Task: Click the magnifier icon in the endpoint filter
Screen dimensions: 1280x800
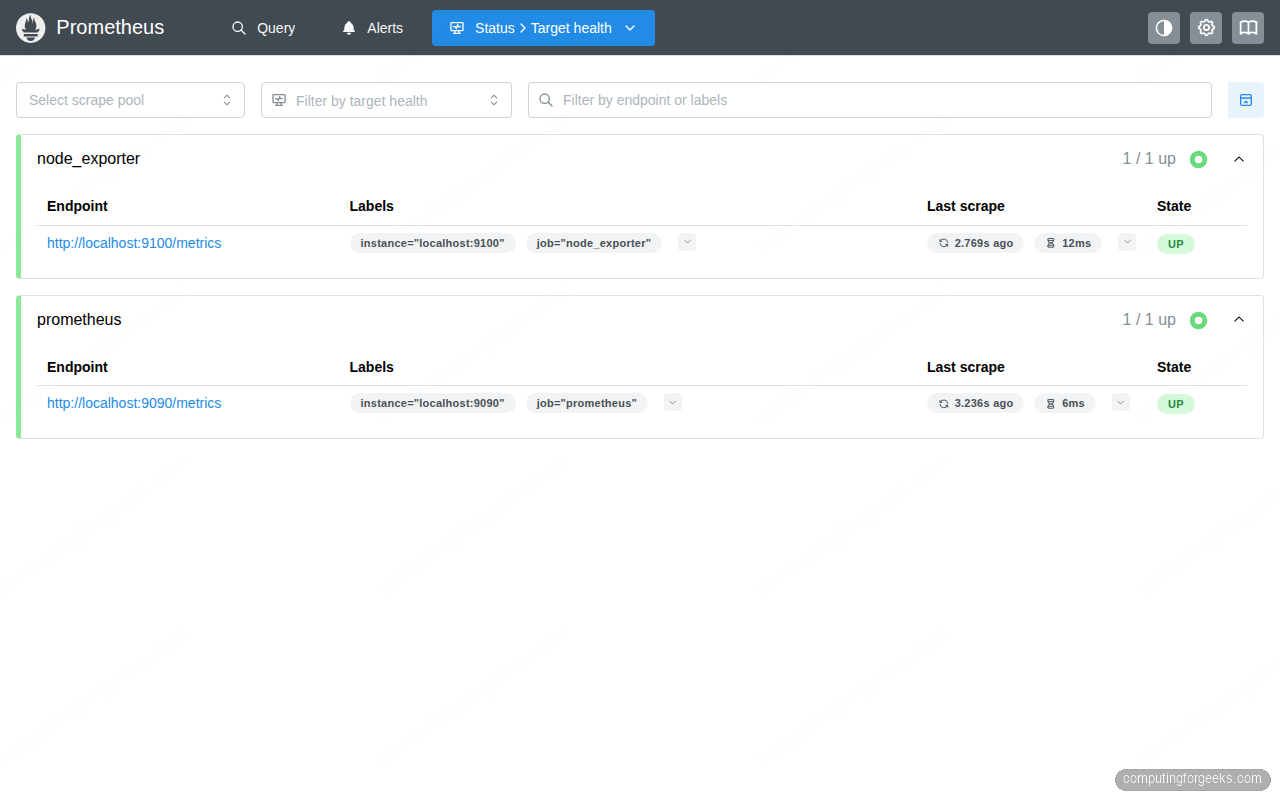Action: (545, 100)
